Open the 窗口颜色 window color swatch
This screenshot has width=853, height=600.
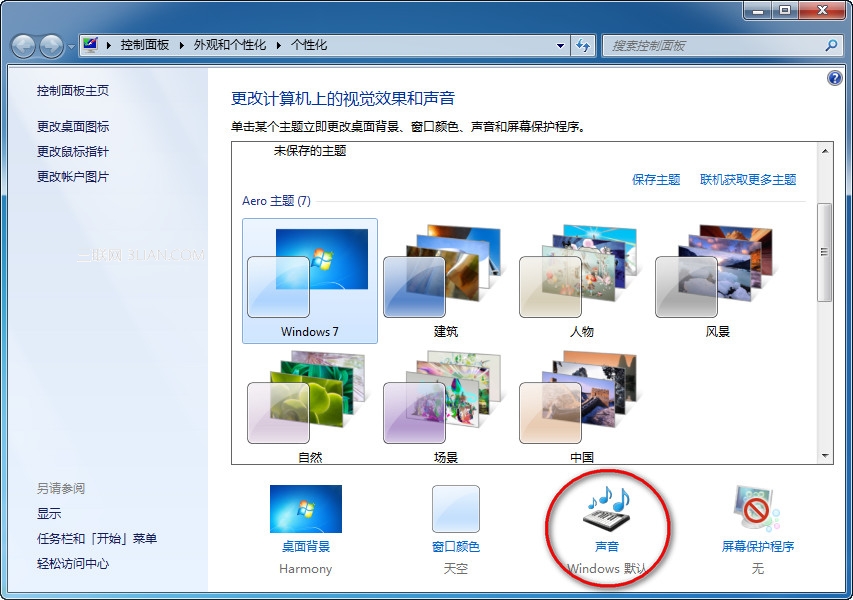click(455, 510)
